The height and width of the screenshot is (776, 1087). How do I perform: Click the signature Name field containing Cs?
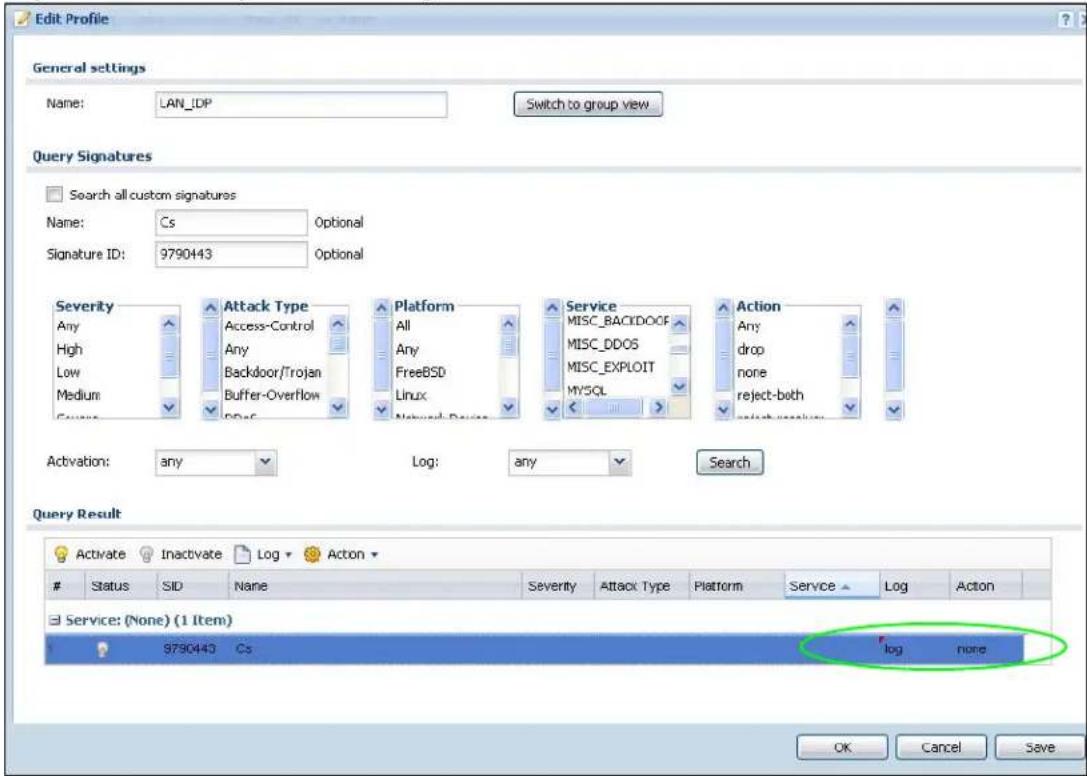231,223
